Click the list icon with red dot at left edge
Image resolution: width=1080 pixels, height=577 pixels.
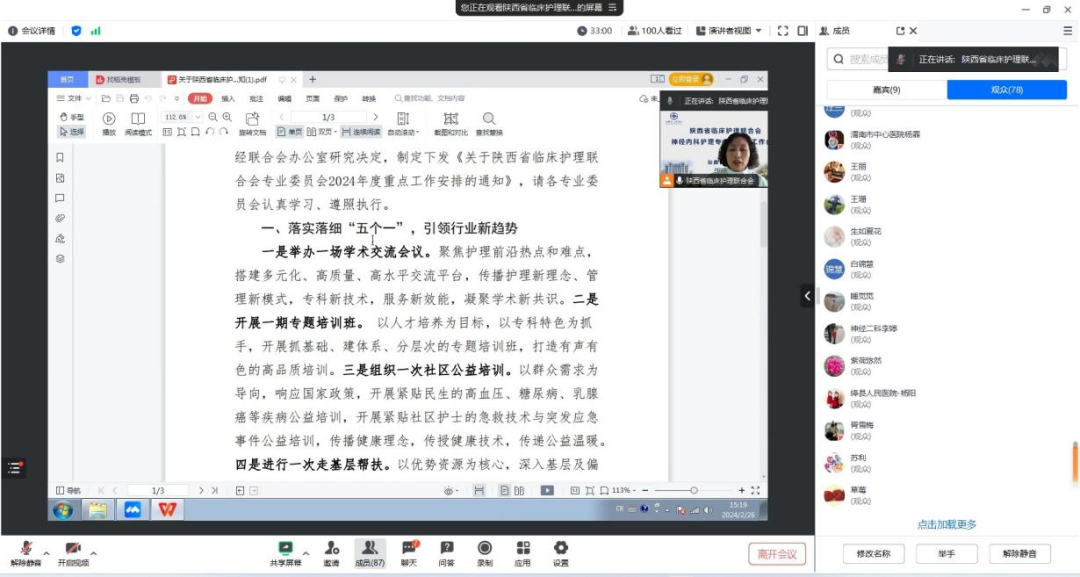pos(14,468)
